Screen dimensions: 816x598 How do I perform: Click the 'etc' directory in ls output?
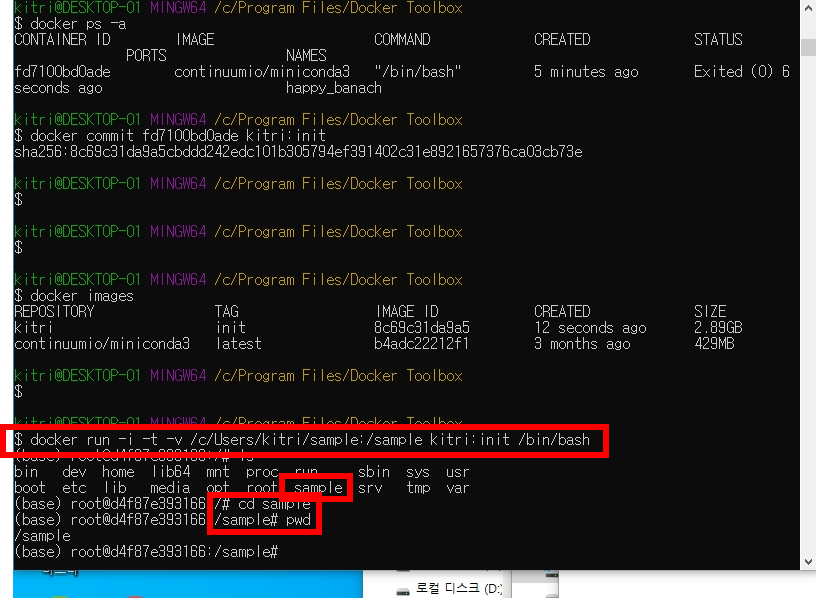pos(74,488)
